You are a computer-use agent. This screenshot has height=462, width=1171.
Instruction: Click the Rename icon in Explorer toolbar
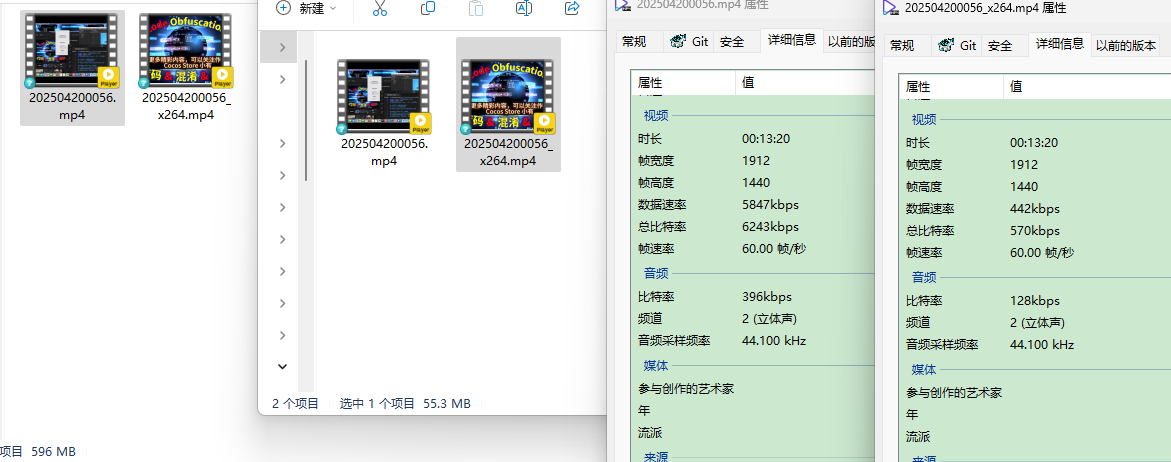524,8
